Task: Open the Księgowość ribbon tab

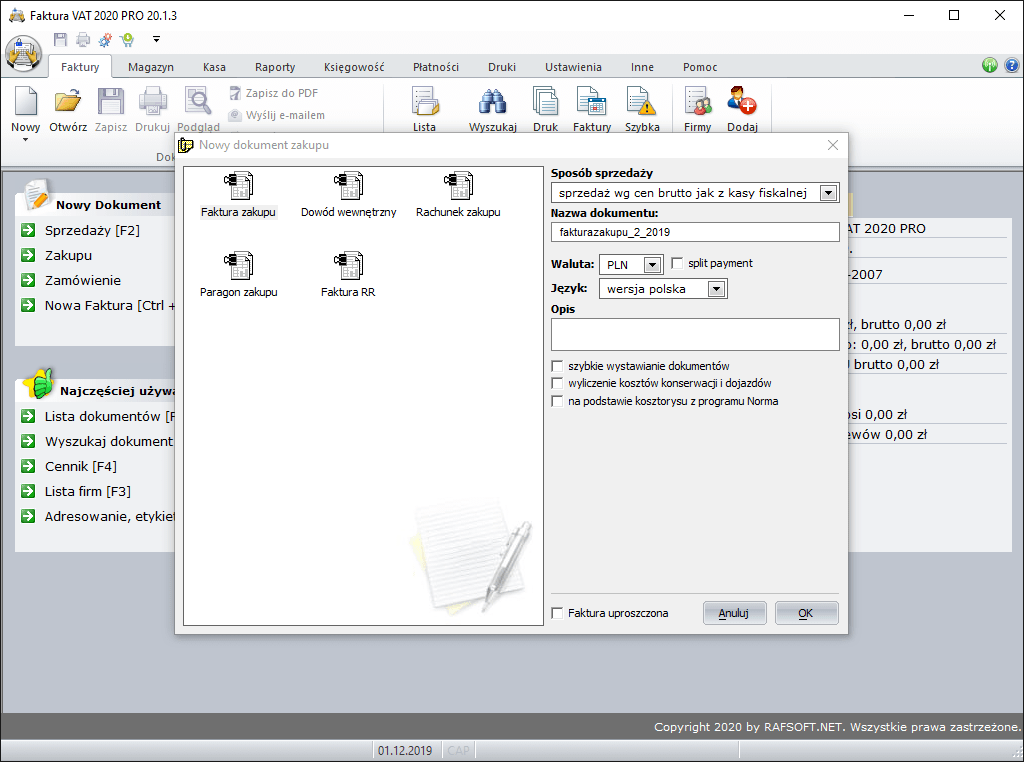Action: click(x=354, y=67)
